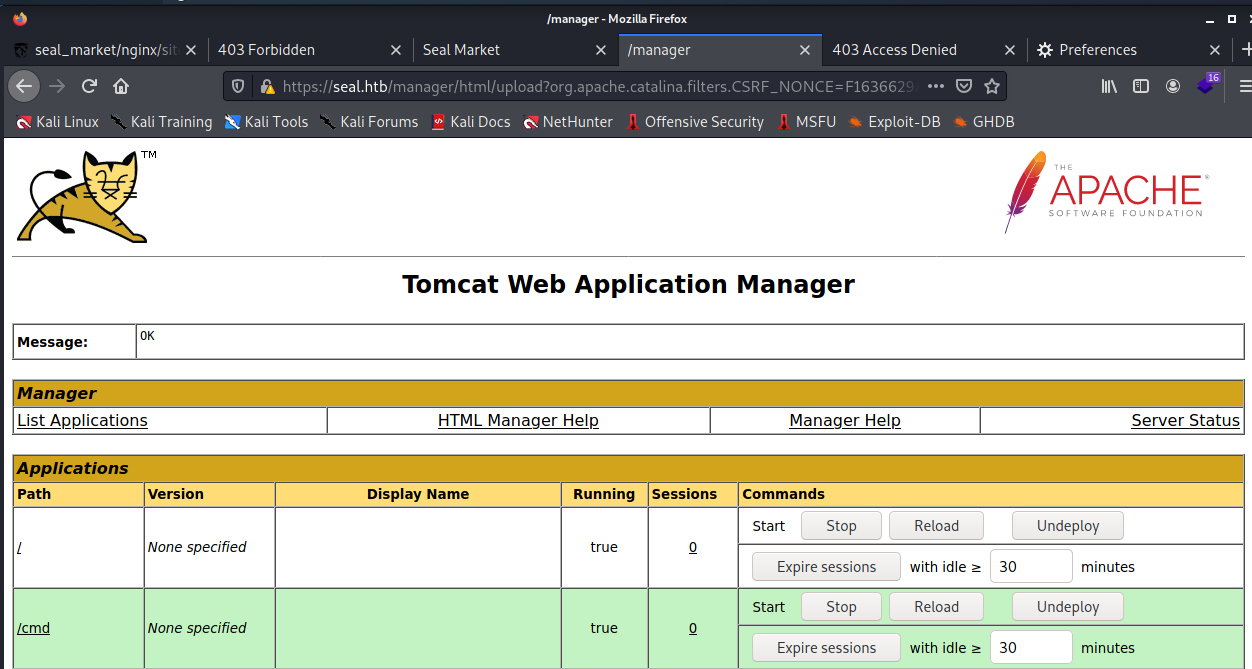Switch to the Preferences tab
This screenshot has height=669, width=1252.
click(x=1097, y=50)
